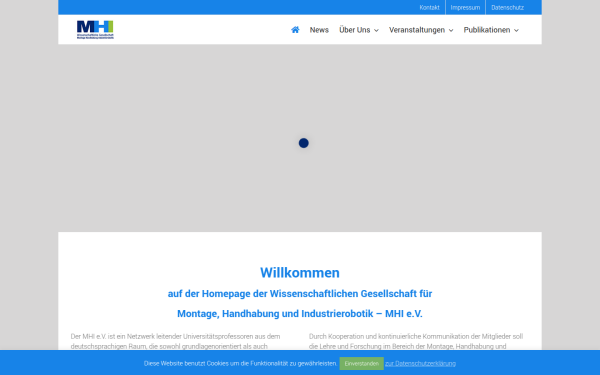Expand the Veranstaltungen dropdown chevron
600x375 pixels.
tap(451, 30)
